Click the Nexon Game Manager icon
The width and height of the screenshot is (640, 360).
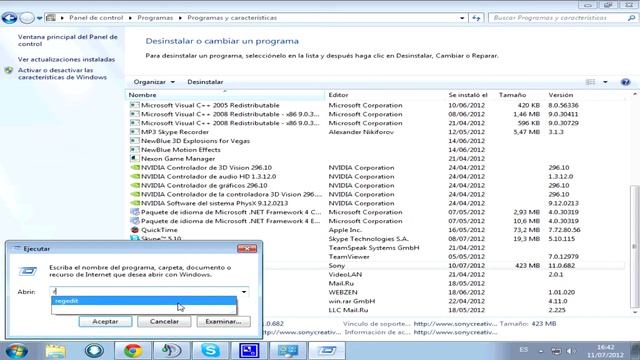click(134, 158)
